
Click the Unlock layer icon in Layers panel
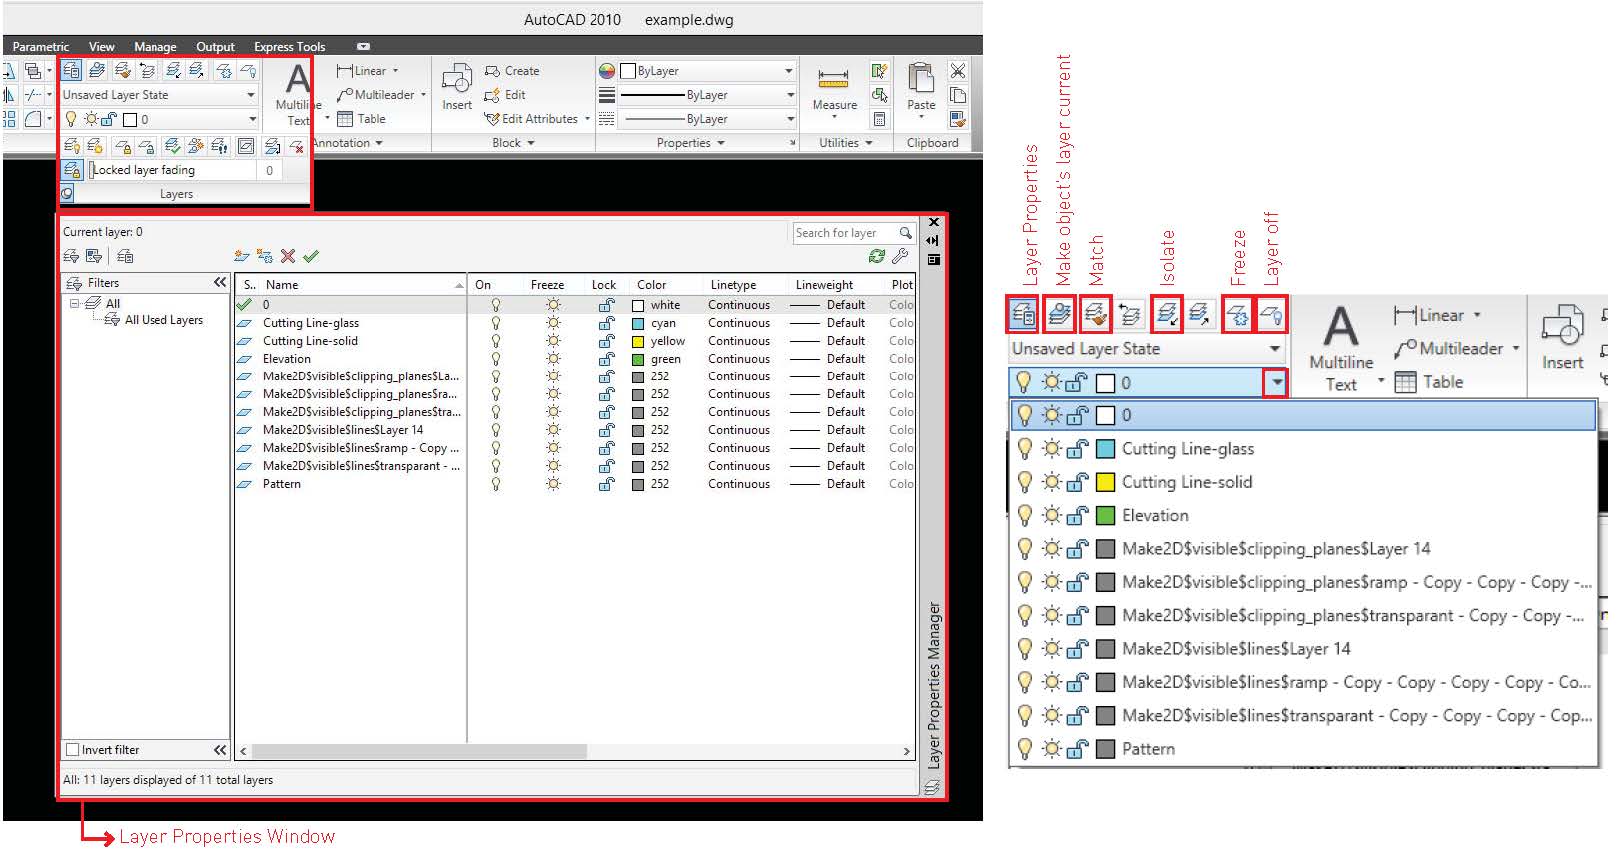(x=146, y=146)
